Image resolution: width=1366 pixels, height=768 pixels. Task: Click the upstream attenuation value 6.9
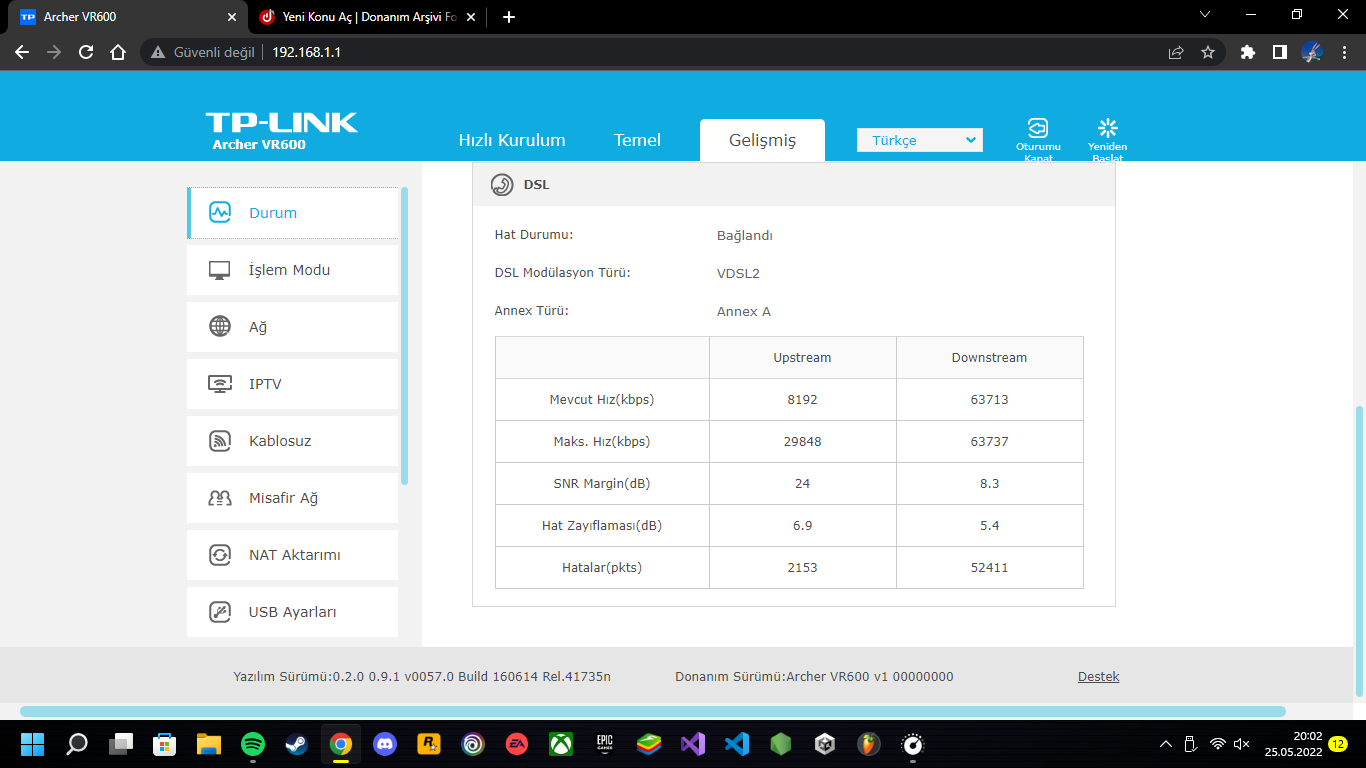pos(802,526)
